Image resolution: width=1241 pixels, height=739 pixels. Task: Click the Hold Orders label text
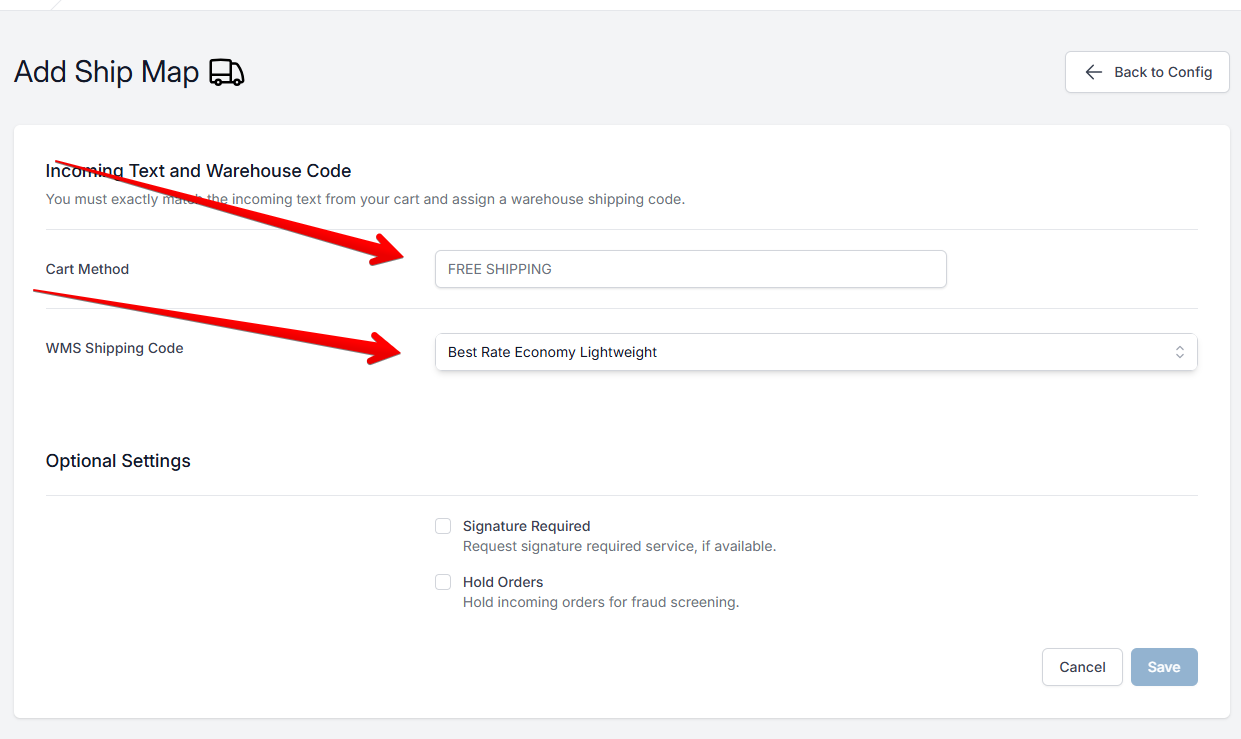pyautogui.click(x=503, y=582)
